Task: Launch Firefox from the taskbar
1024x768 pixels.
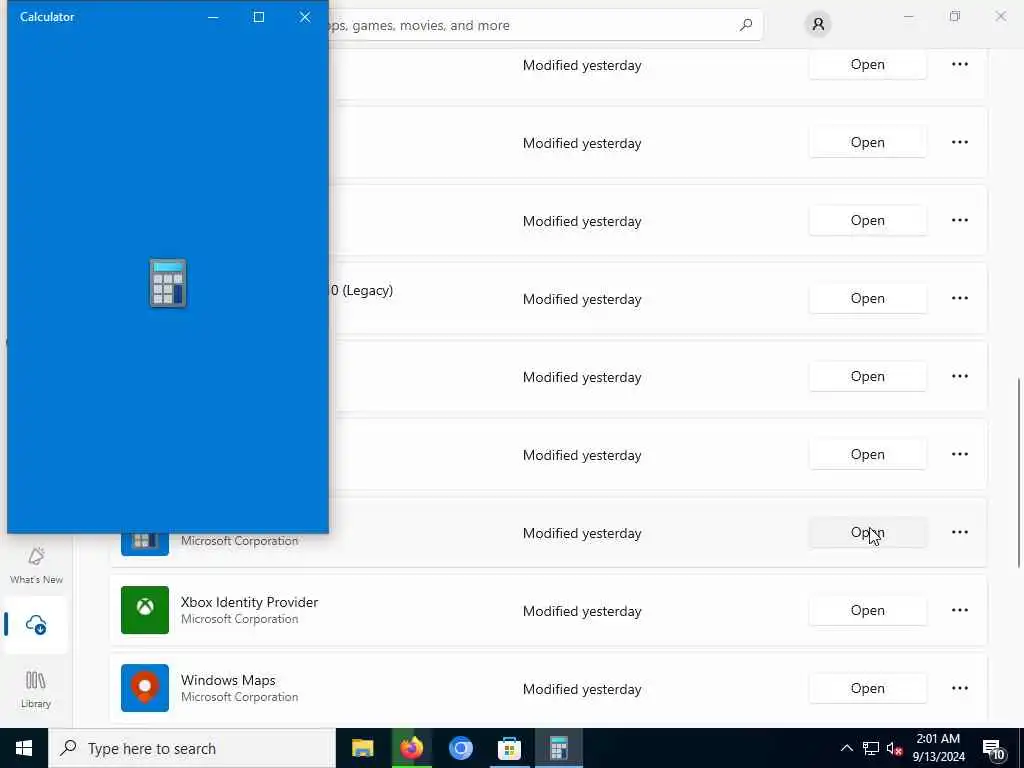Action: [x=411, y=748]
